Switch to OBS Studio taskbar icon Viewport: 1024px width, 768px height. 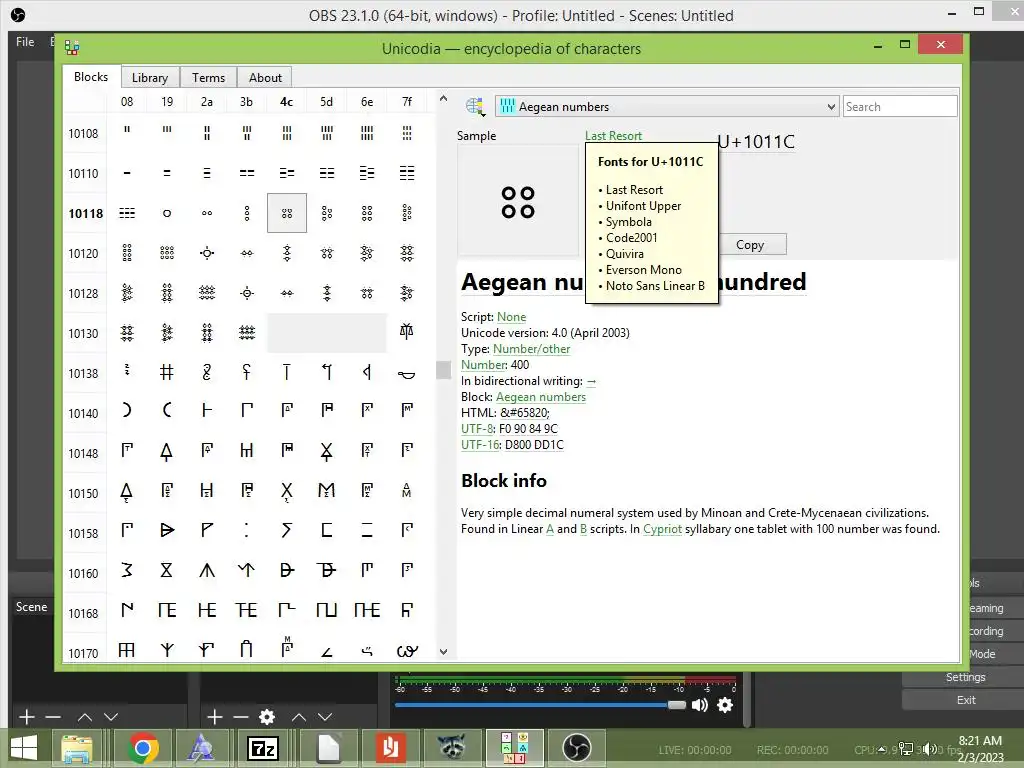[577, 748]
